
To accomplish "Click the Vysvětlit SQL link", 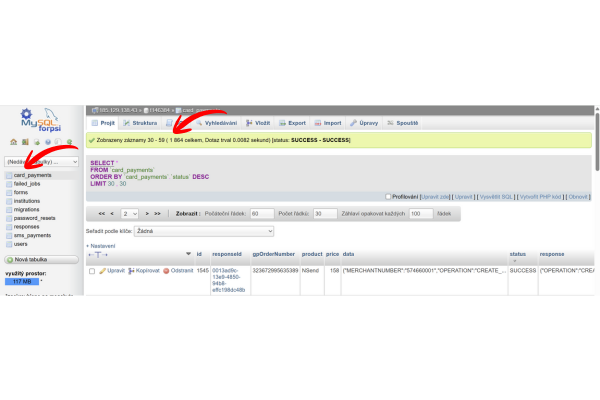I will 495,197.
